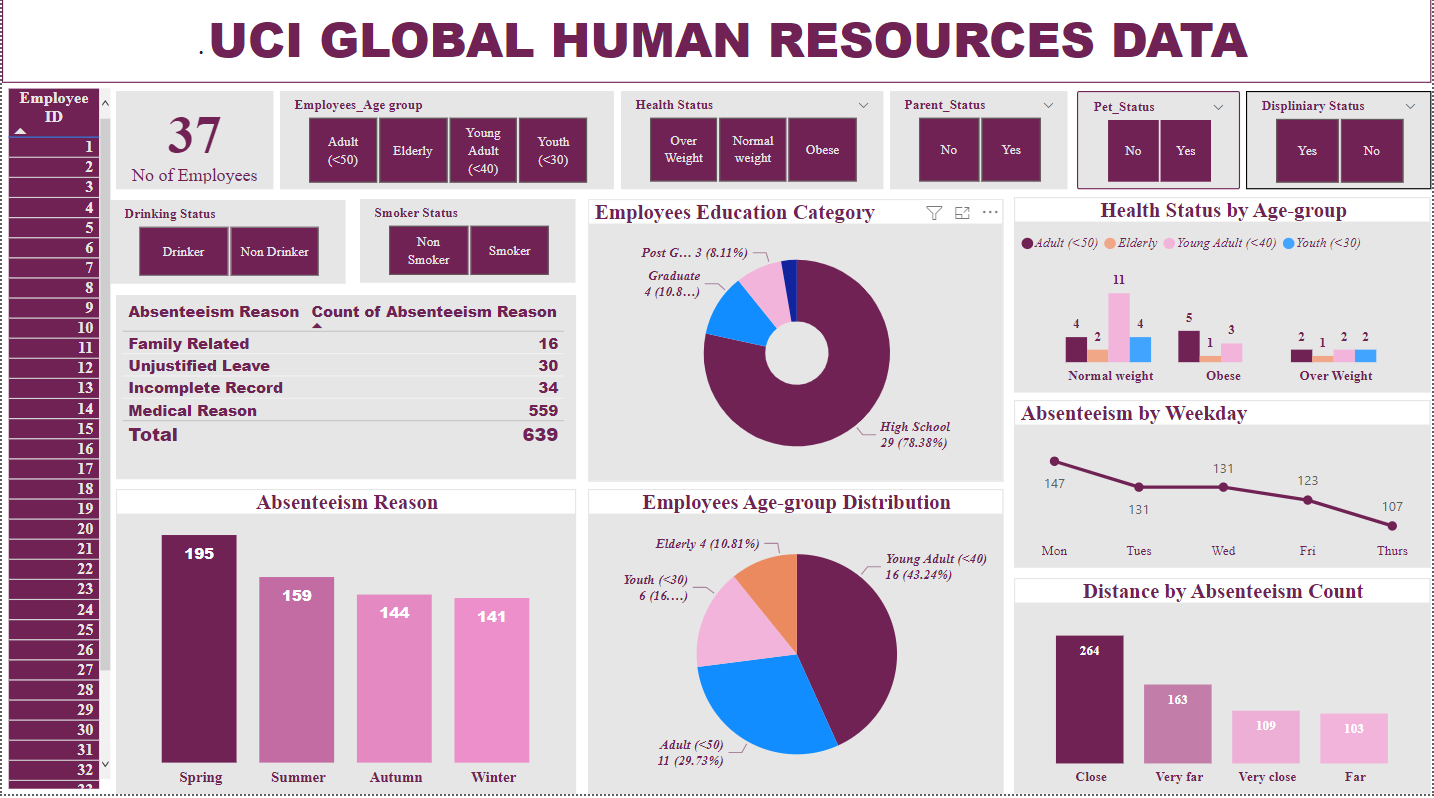Expand the Parent_Status slicer chevron
Screen dimensions: 1434x798
click(1048, 105)
